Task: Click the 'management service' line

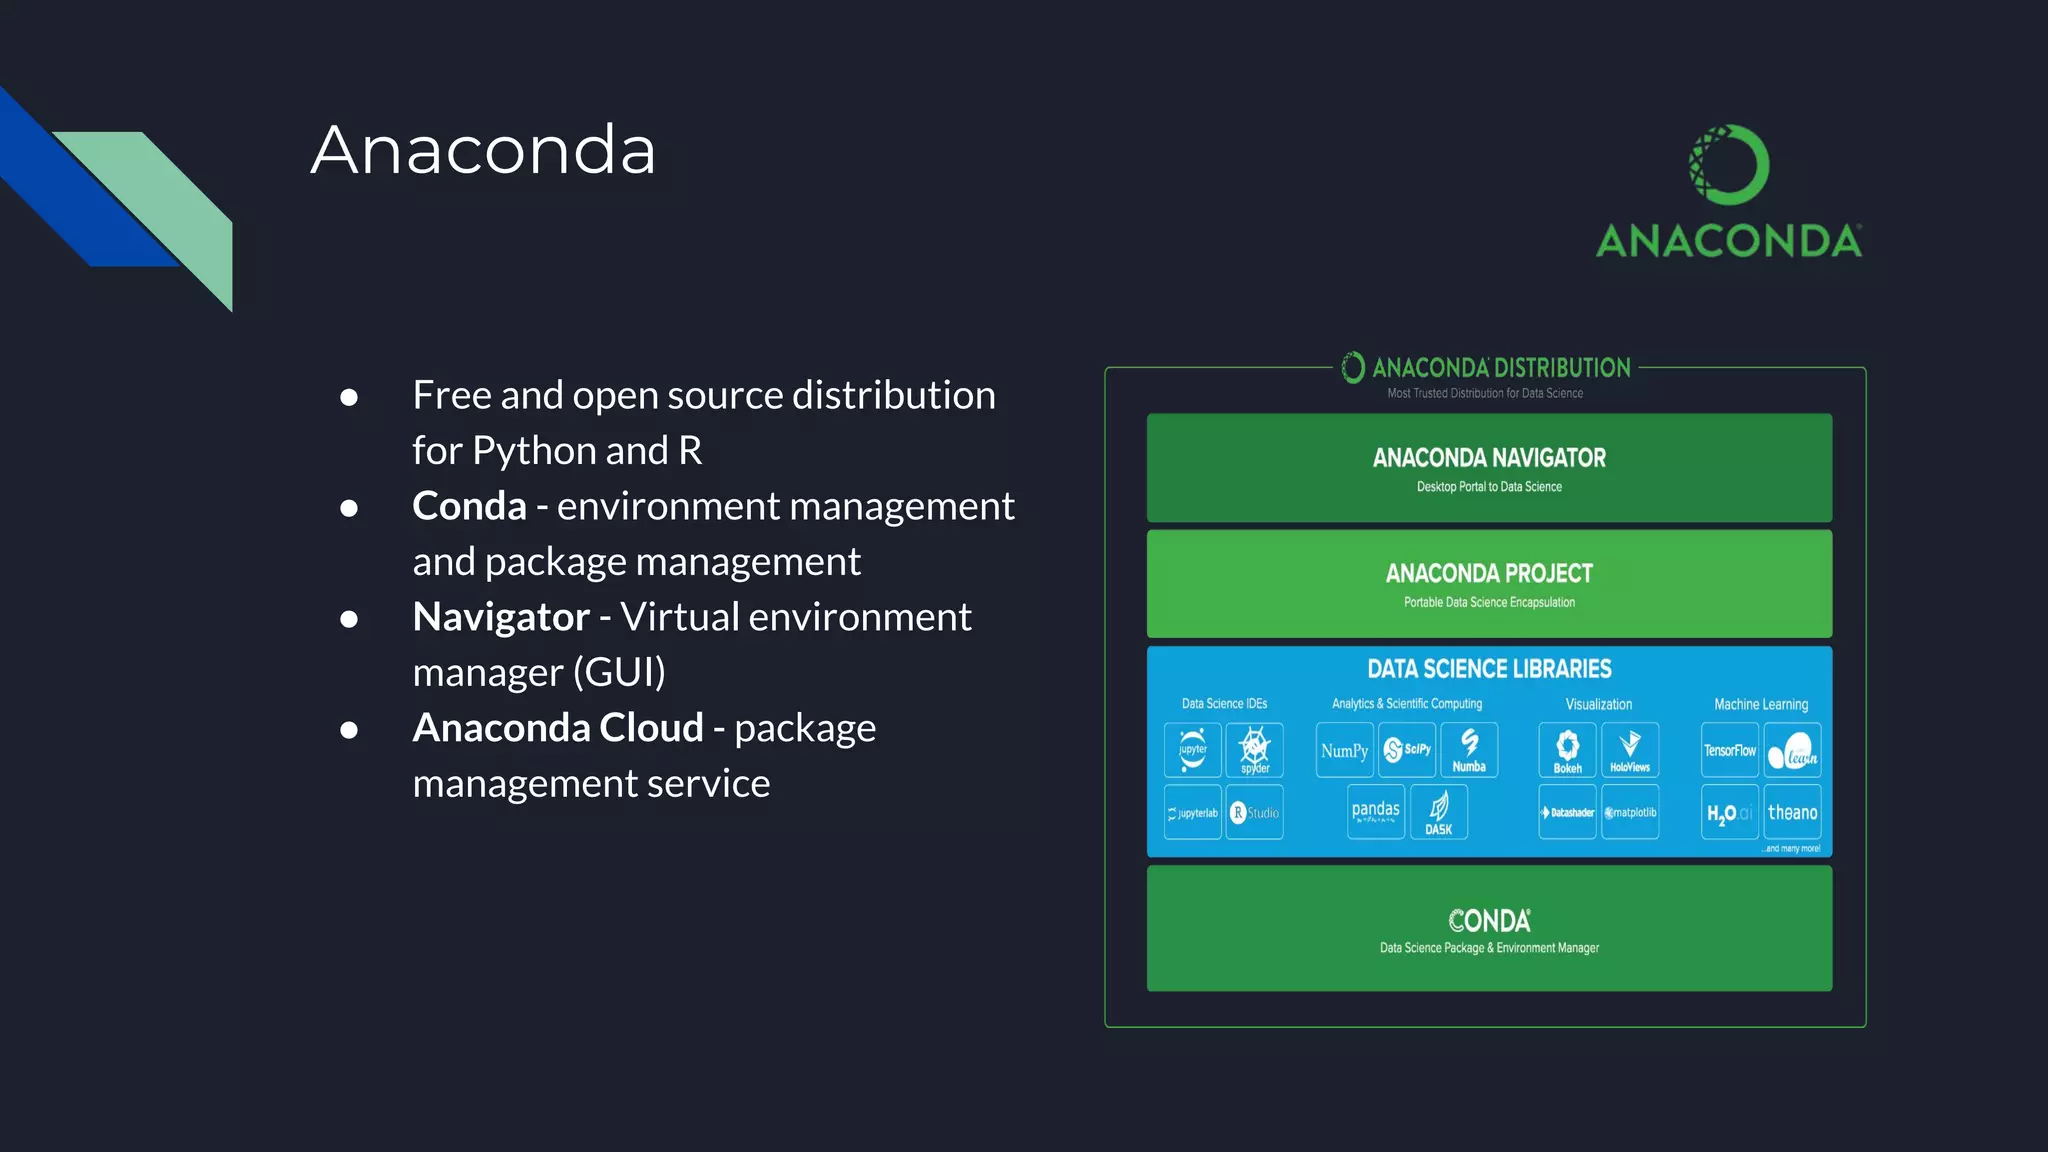Action: (591, 784)
